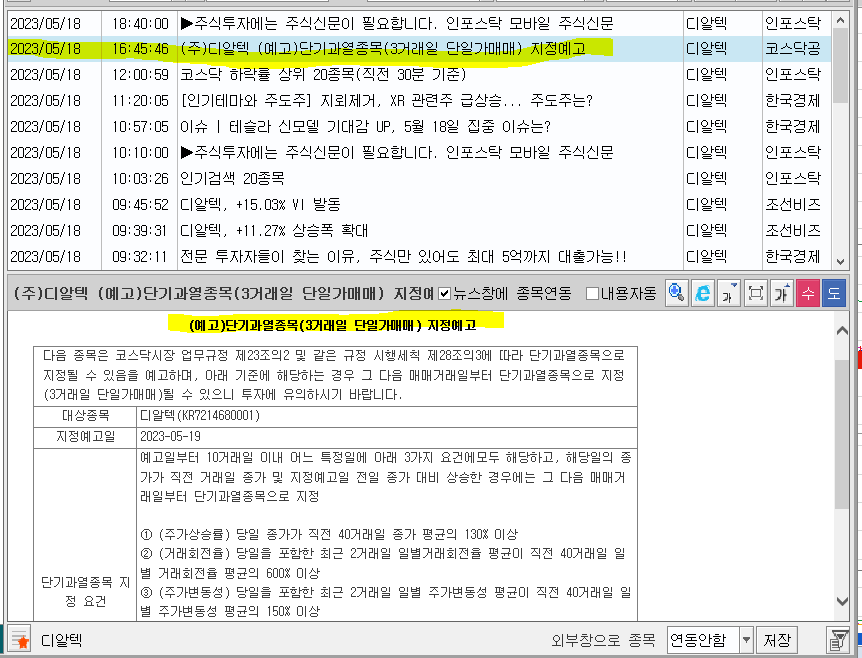Image resolution: width=862 pixels, height=658 pixels.
Task: Open 인기검색 20종목 news row
Action: tap(419, 178)
